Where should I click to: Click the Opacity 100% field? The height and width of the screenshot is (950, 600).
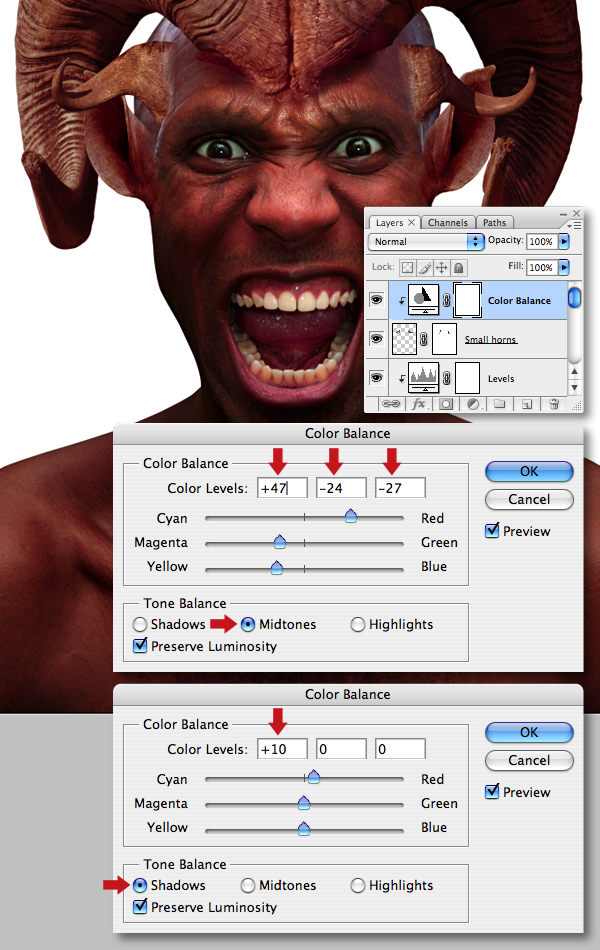(542, 242)
